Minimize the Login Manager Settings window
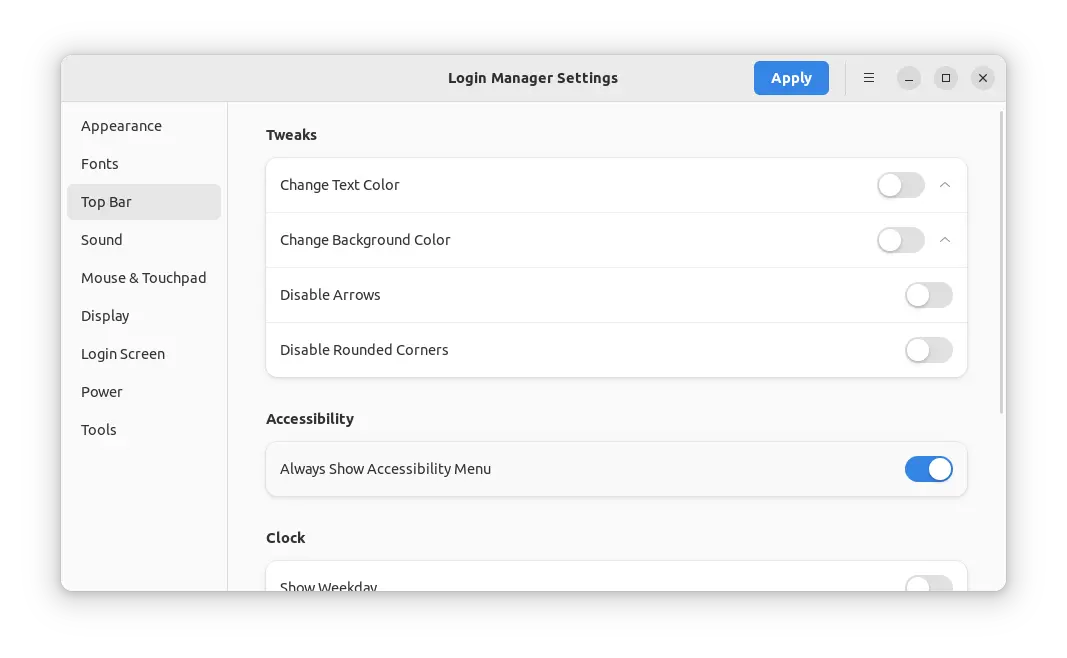The height and width of the screenshot is (658, 1067). [908, 78]
